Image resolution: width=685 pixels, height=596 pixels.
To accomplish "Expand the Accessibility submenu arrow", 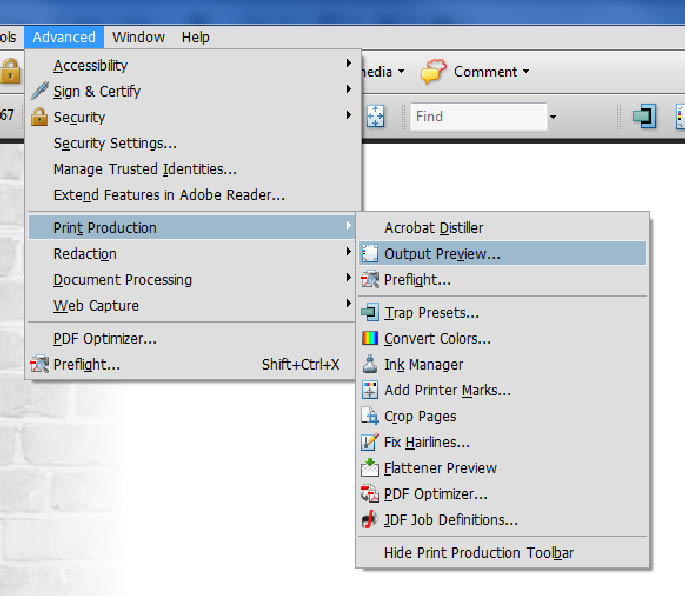I will [349, 64].
